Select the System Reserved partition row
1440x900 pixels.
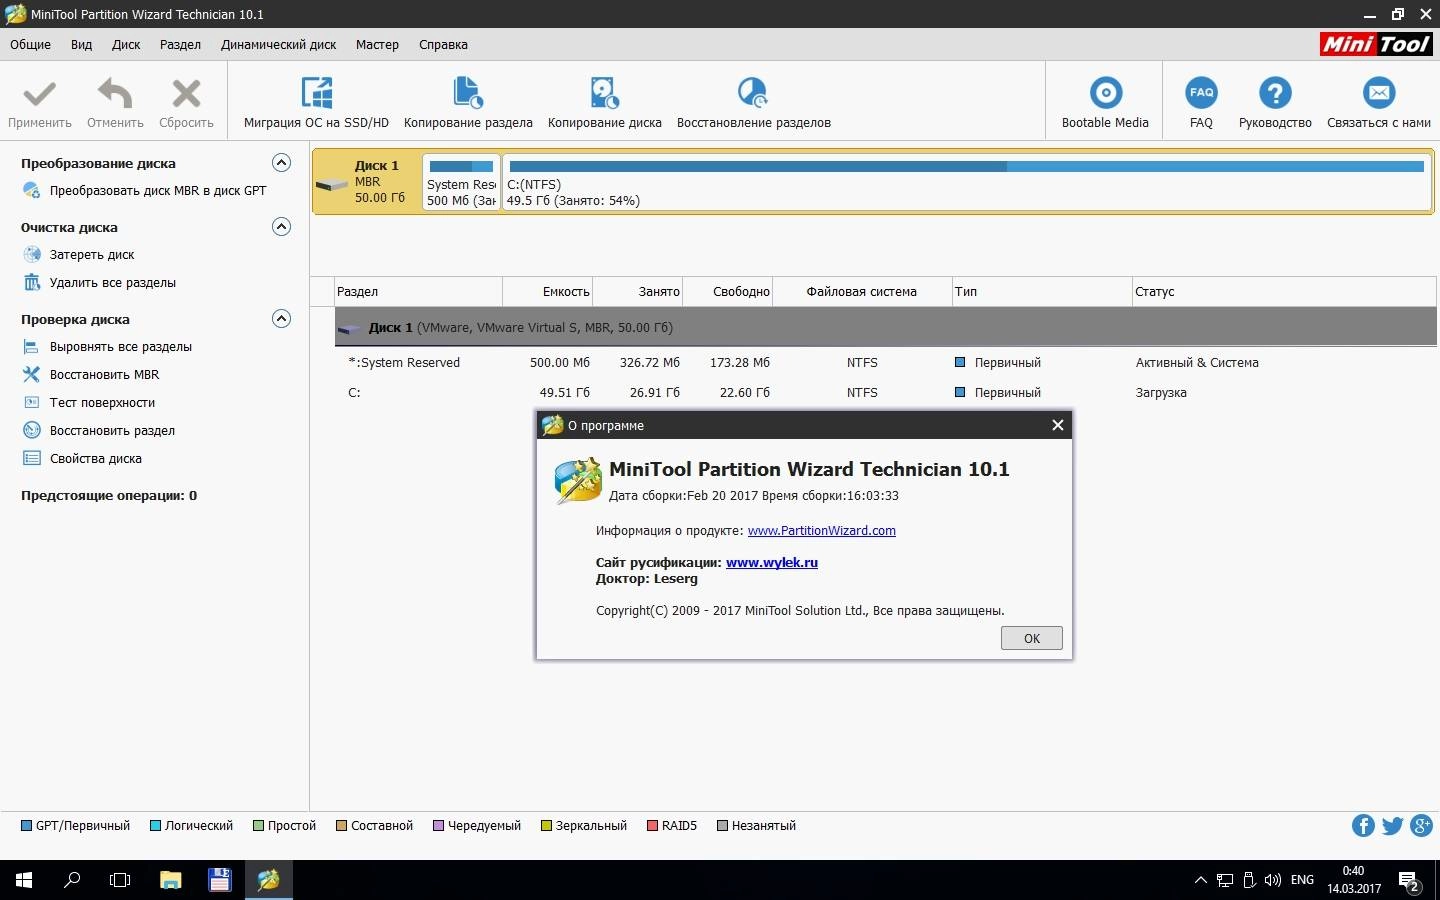click(x=886, y=362)
